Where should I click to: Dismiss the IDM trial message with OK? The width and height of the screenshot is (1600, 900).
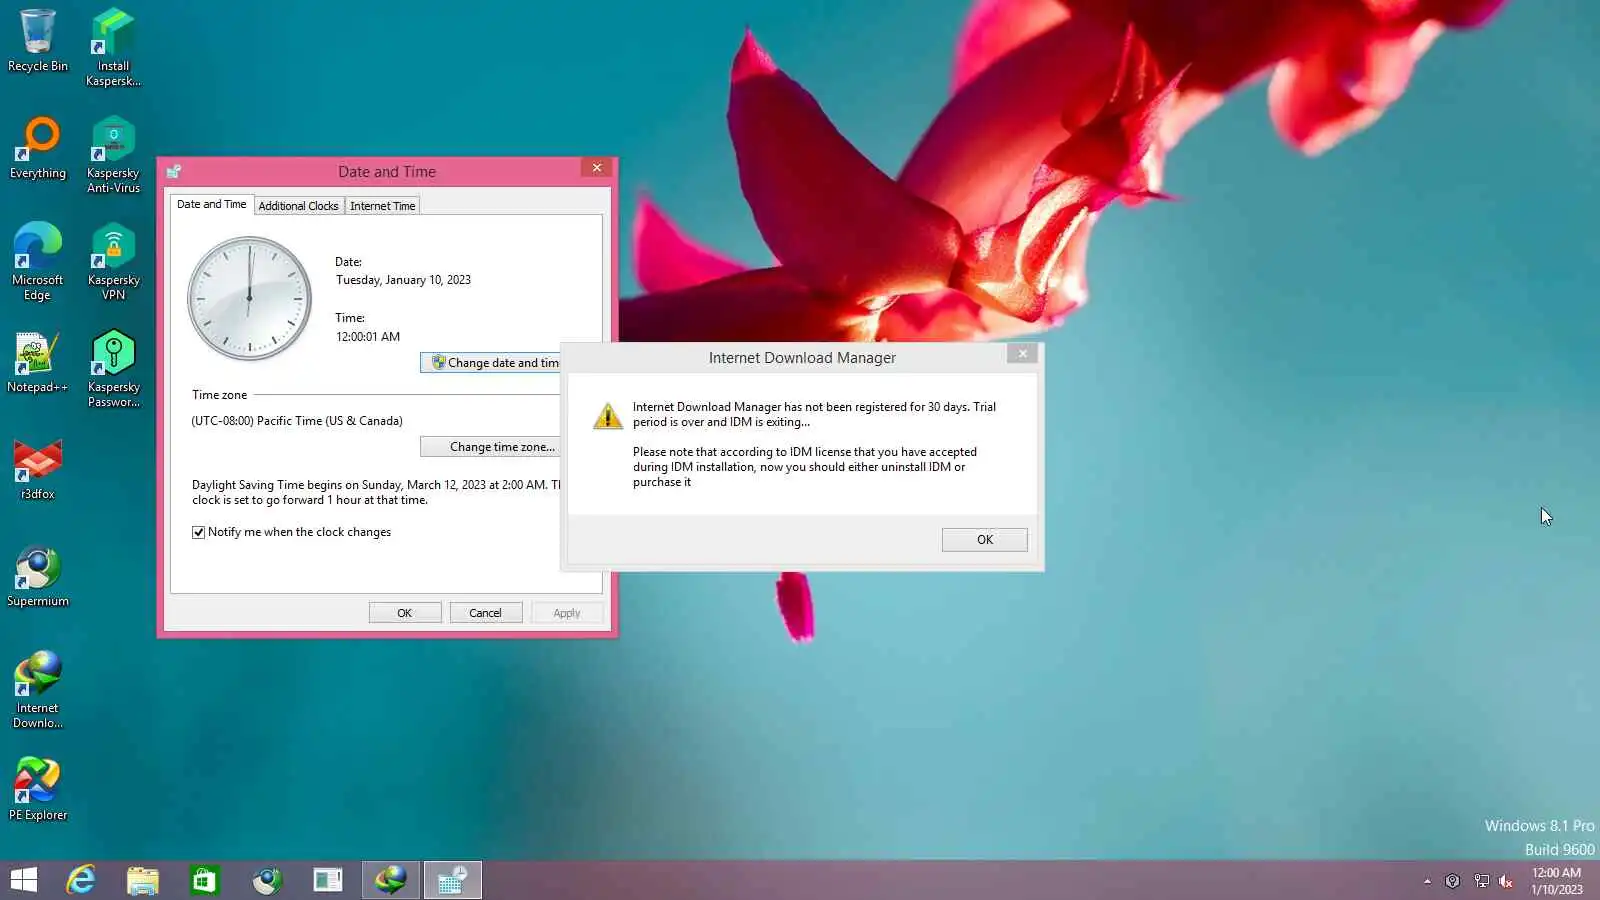click(x=984, y=540)
